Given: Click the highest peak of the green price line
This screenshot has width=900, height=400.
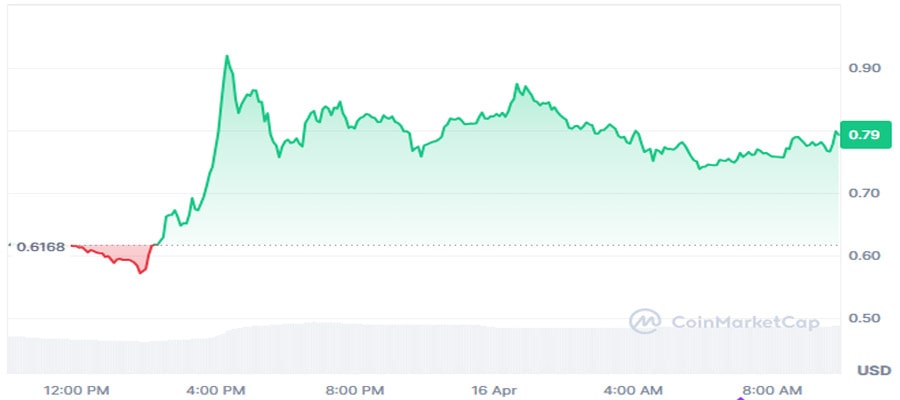Looking at the screenshot, I should [x=227, y=56].
